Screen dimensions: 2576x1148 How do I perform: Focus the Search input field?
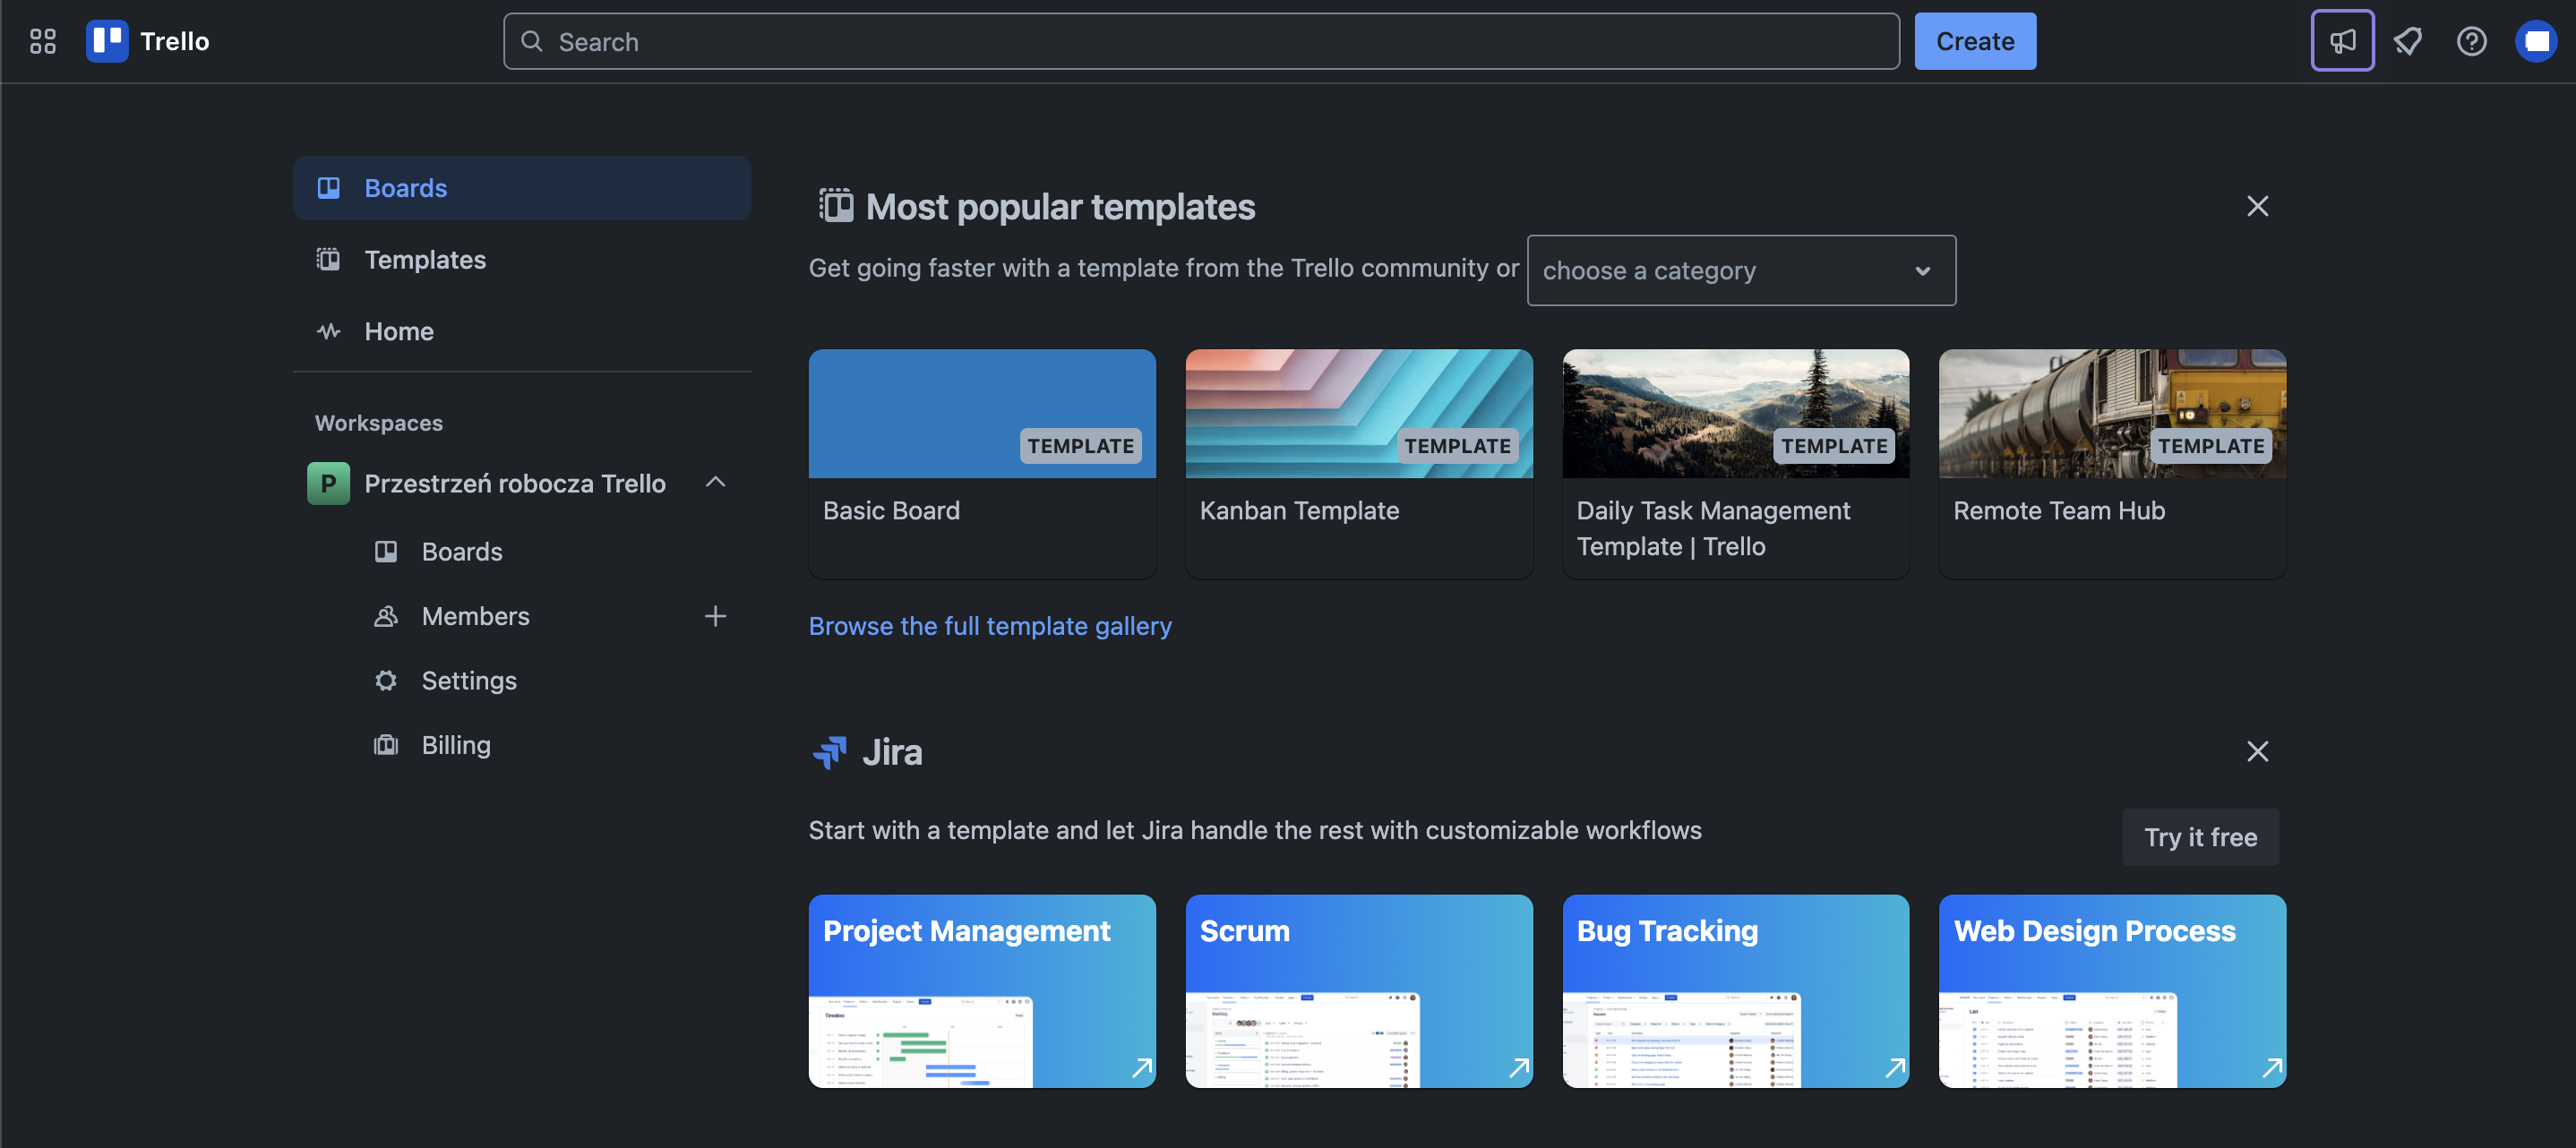(1201, 41)
